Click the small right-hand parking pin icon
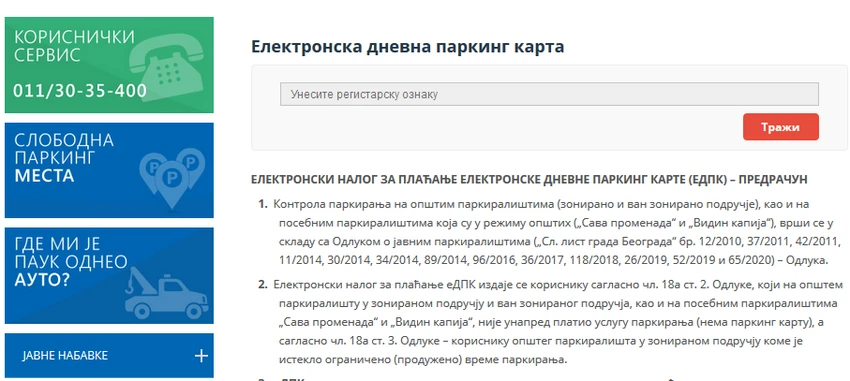Image resolution: width=850 pixels, height=381 pixels. pos(191,165)
